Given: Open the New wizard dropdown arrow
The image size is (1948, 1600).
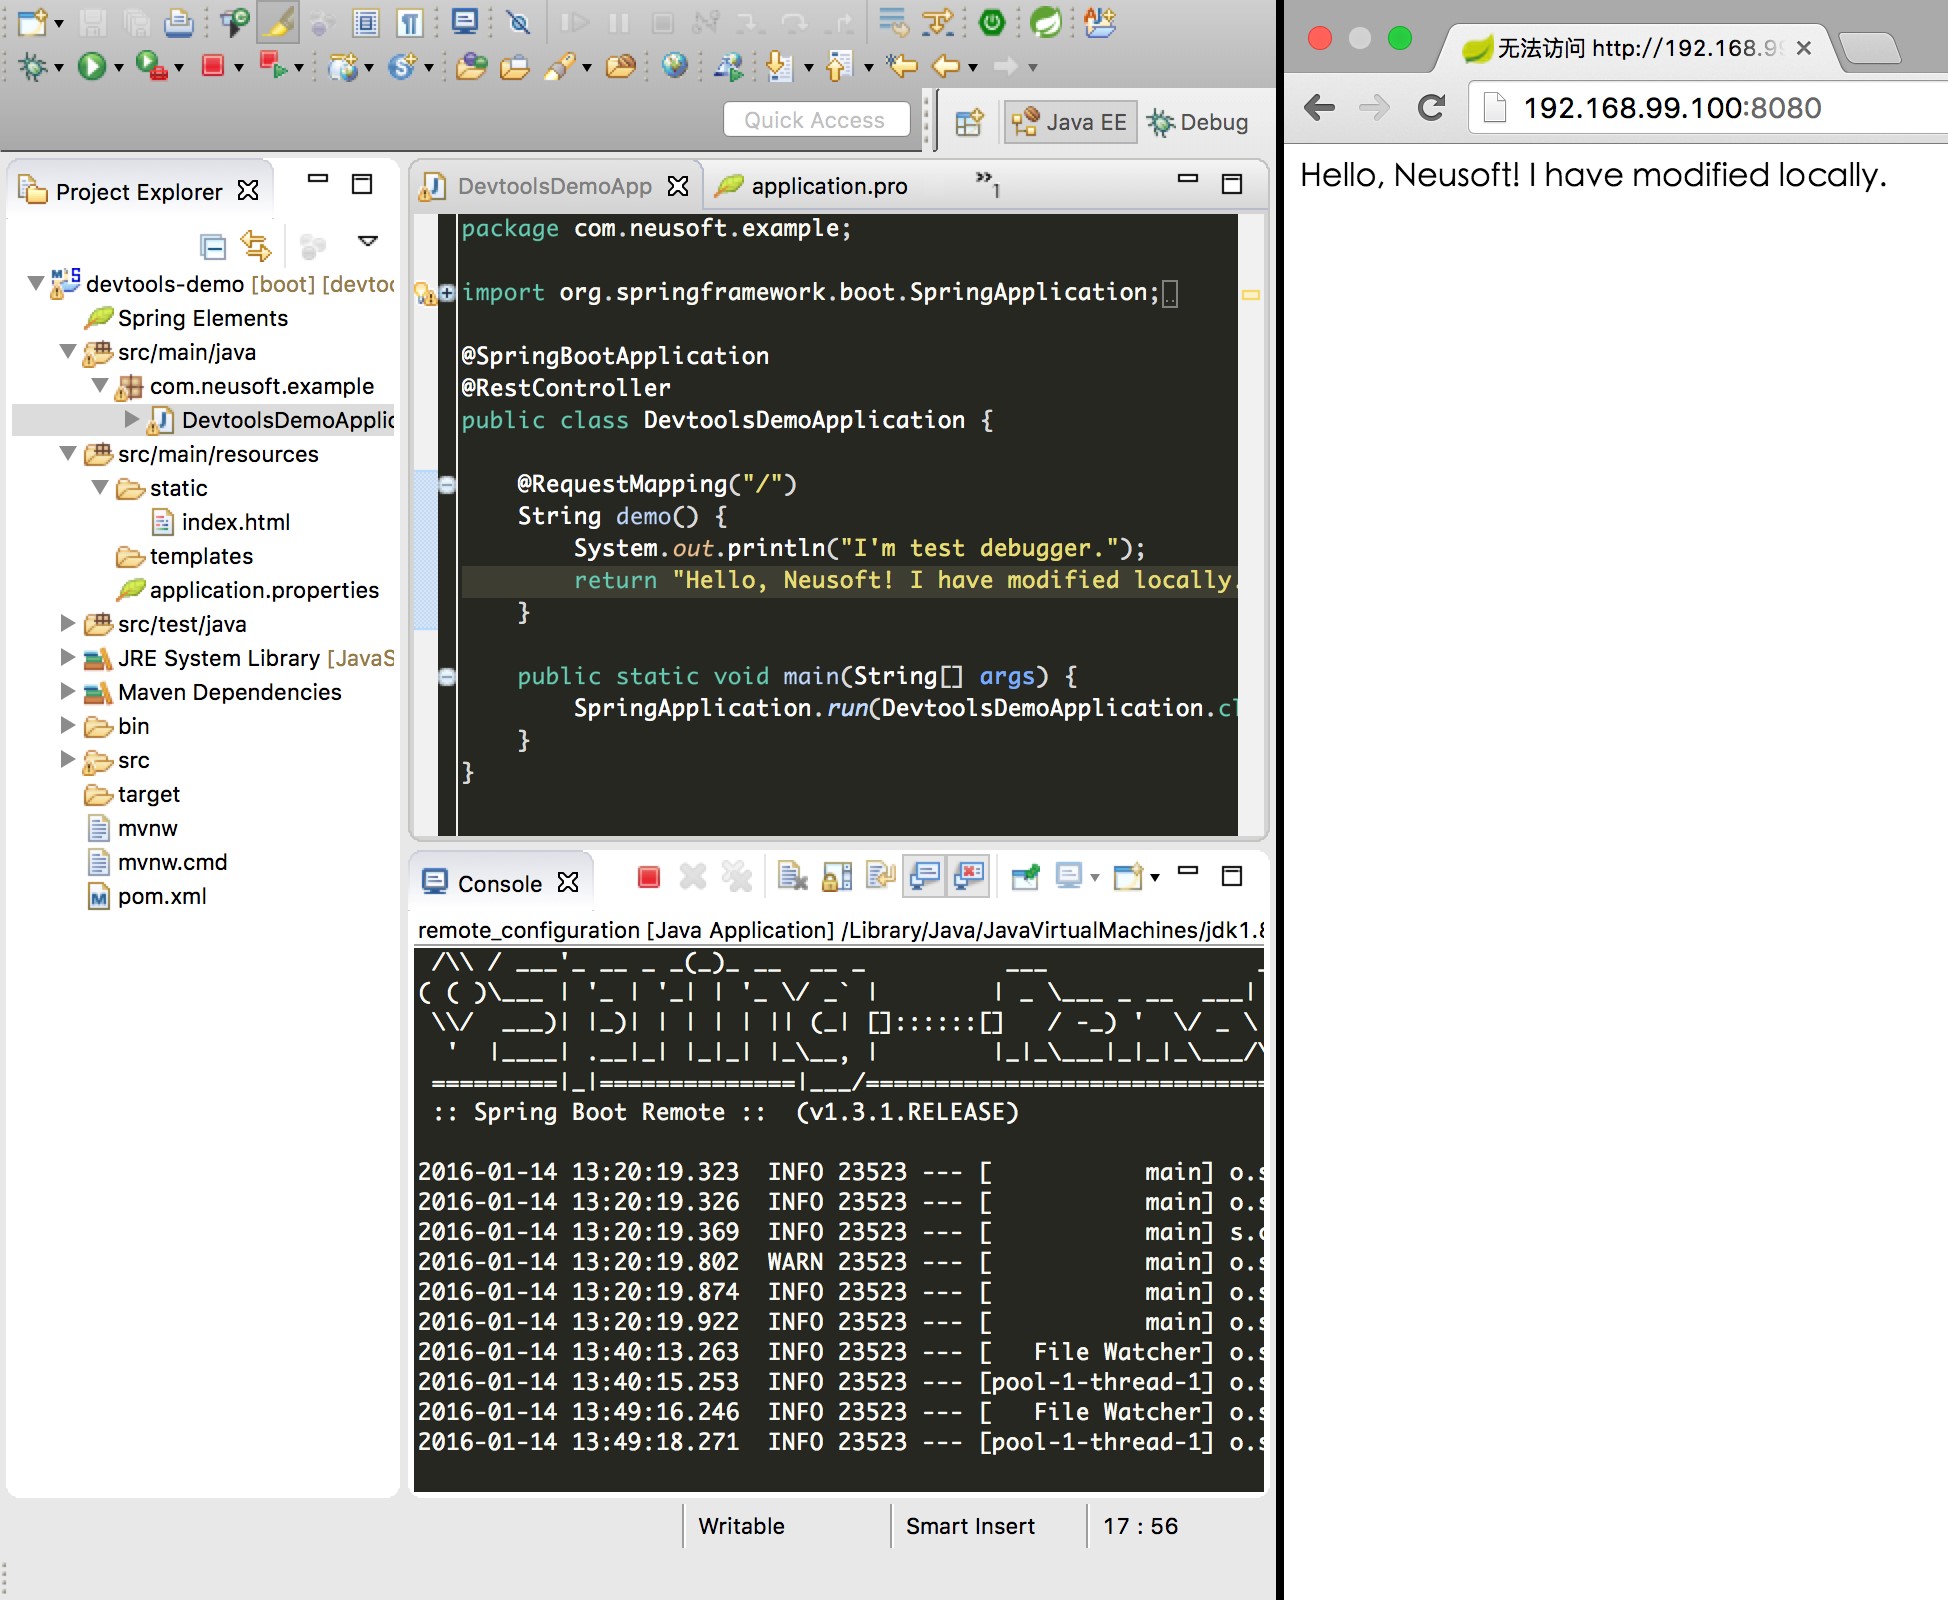Looking at the screenshot, I should tap(58, 23).
